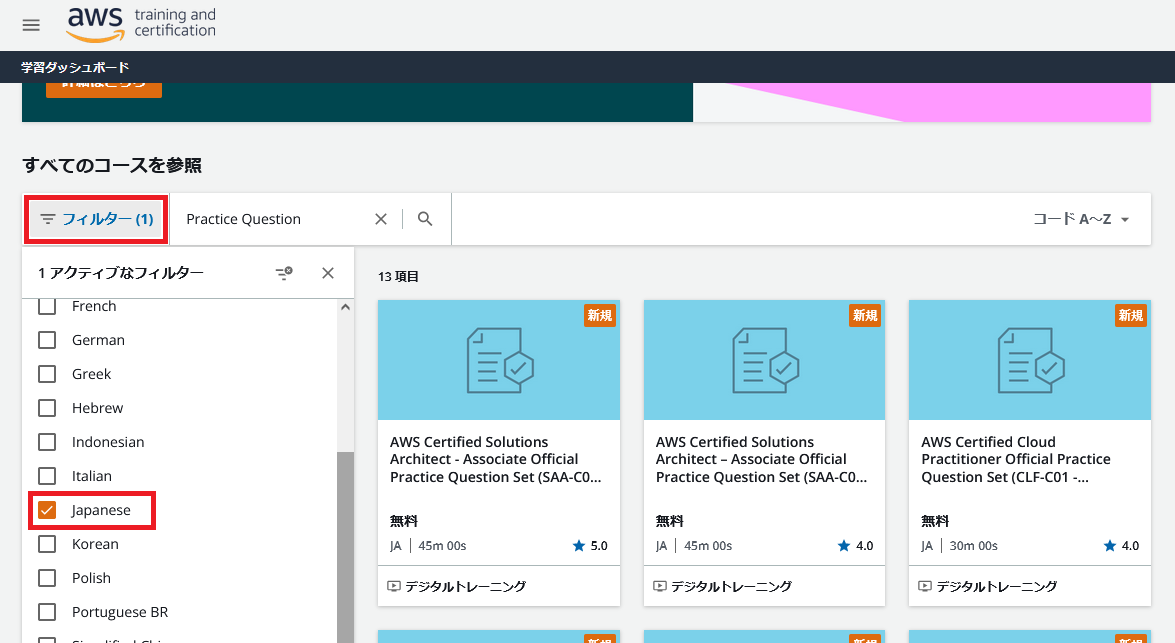The width and height of the screenshot is (1175, 643).
Task: Open AWS Certified Cloud Practitioner Practice Question Set
Action: [x=1016, y=459]
